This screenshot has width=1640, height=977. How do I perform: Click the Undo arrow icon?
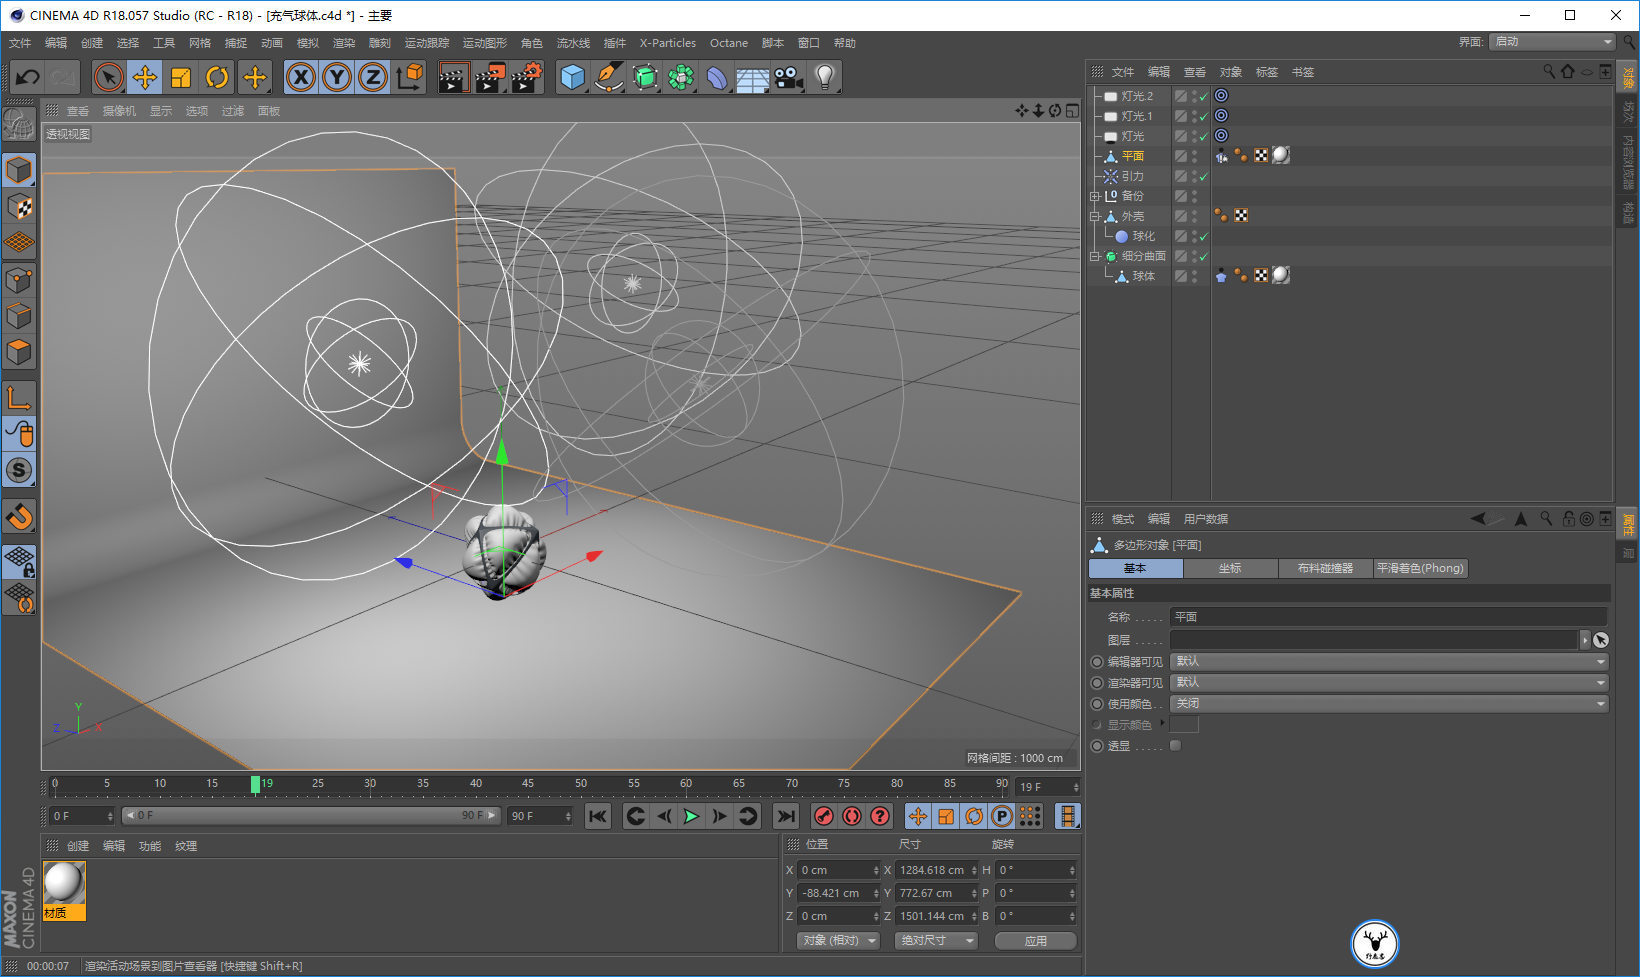(28, 77)
